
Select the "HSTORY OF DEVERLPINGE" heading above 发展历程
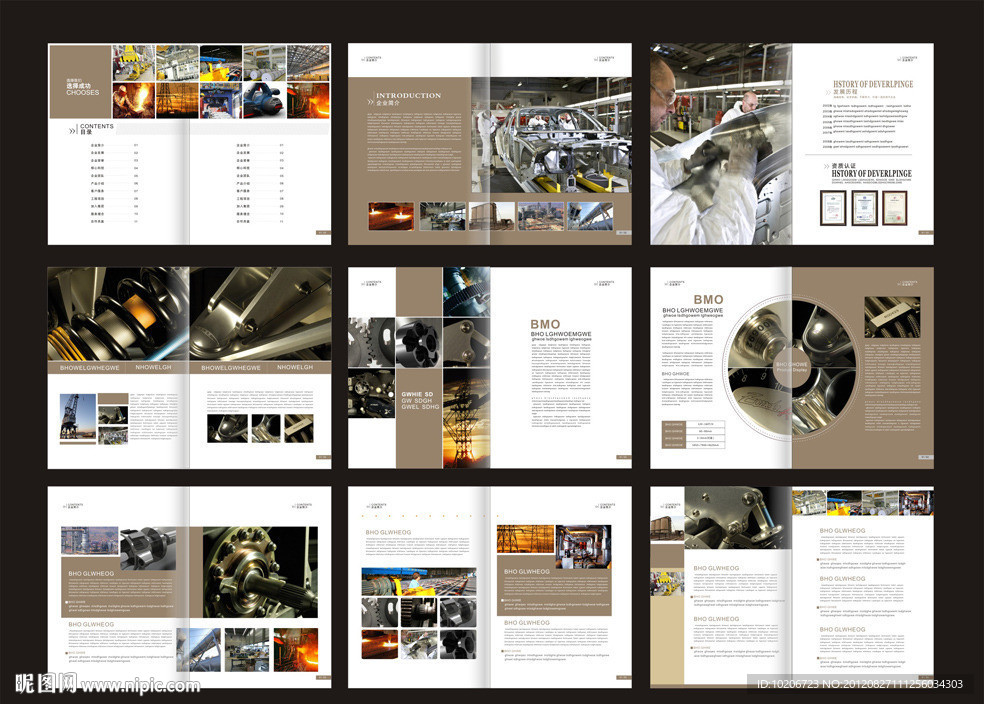[873, 83]
